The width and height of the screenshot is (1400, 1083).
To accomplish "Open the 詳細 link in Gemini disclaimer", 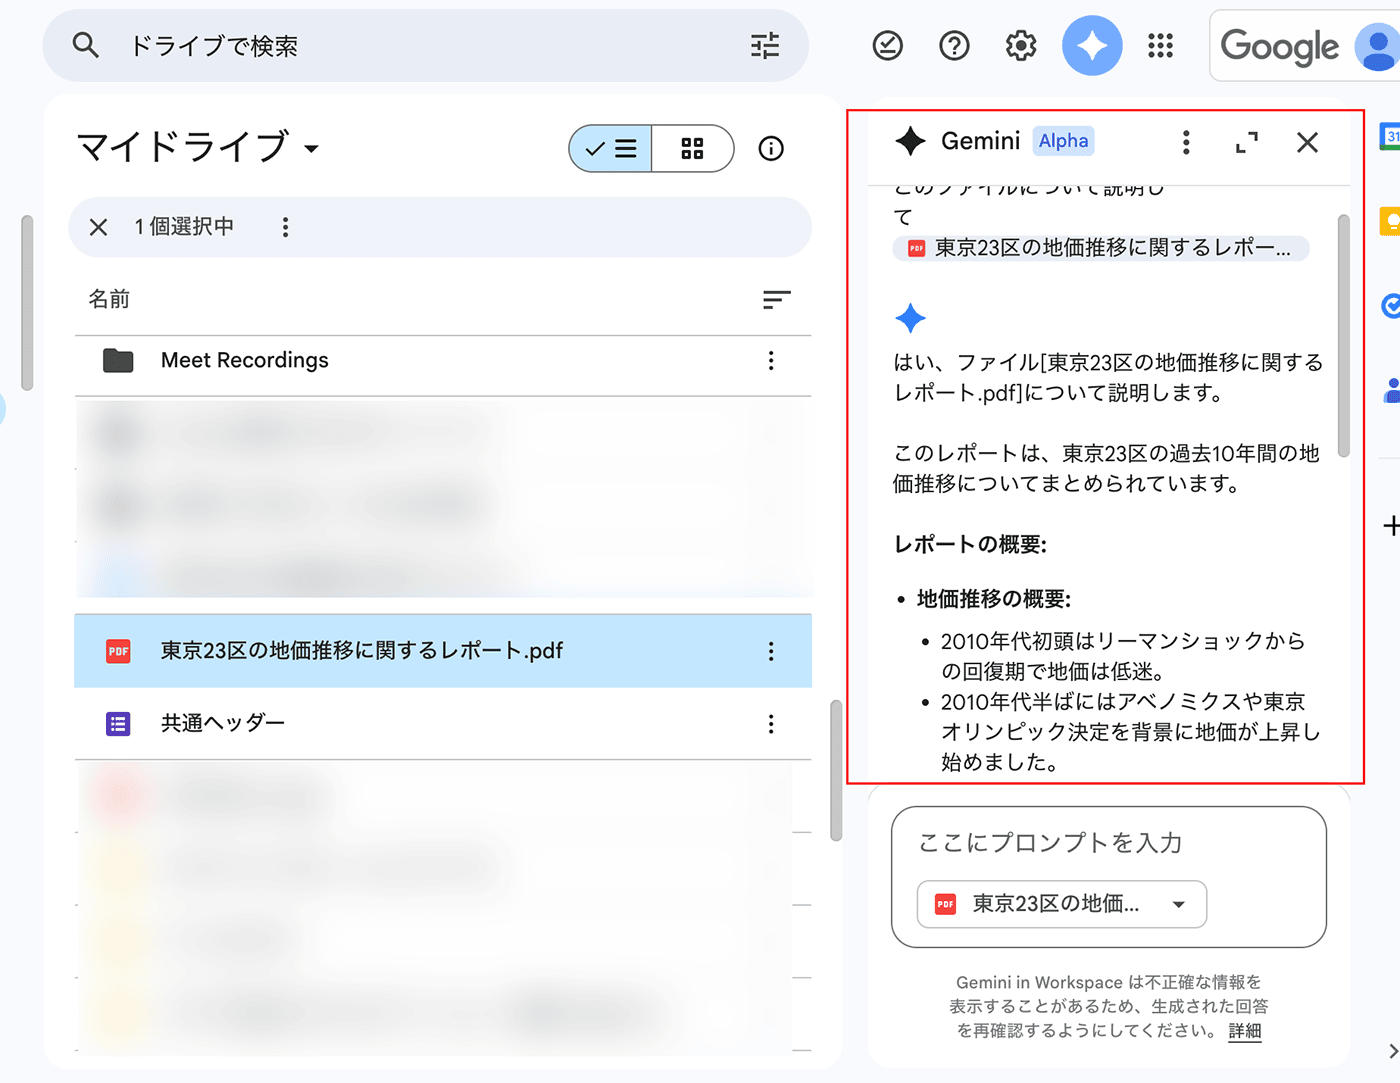I will [1245, 1031].
